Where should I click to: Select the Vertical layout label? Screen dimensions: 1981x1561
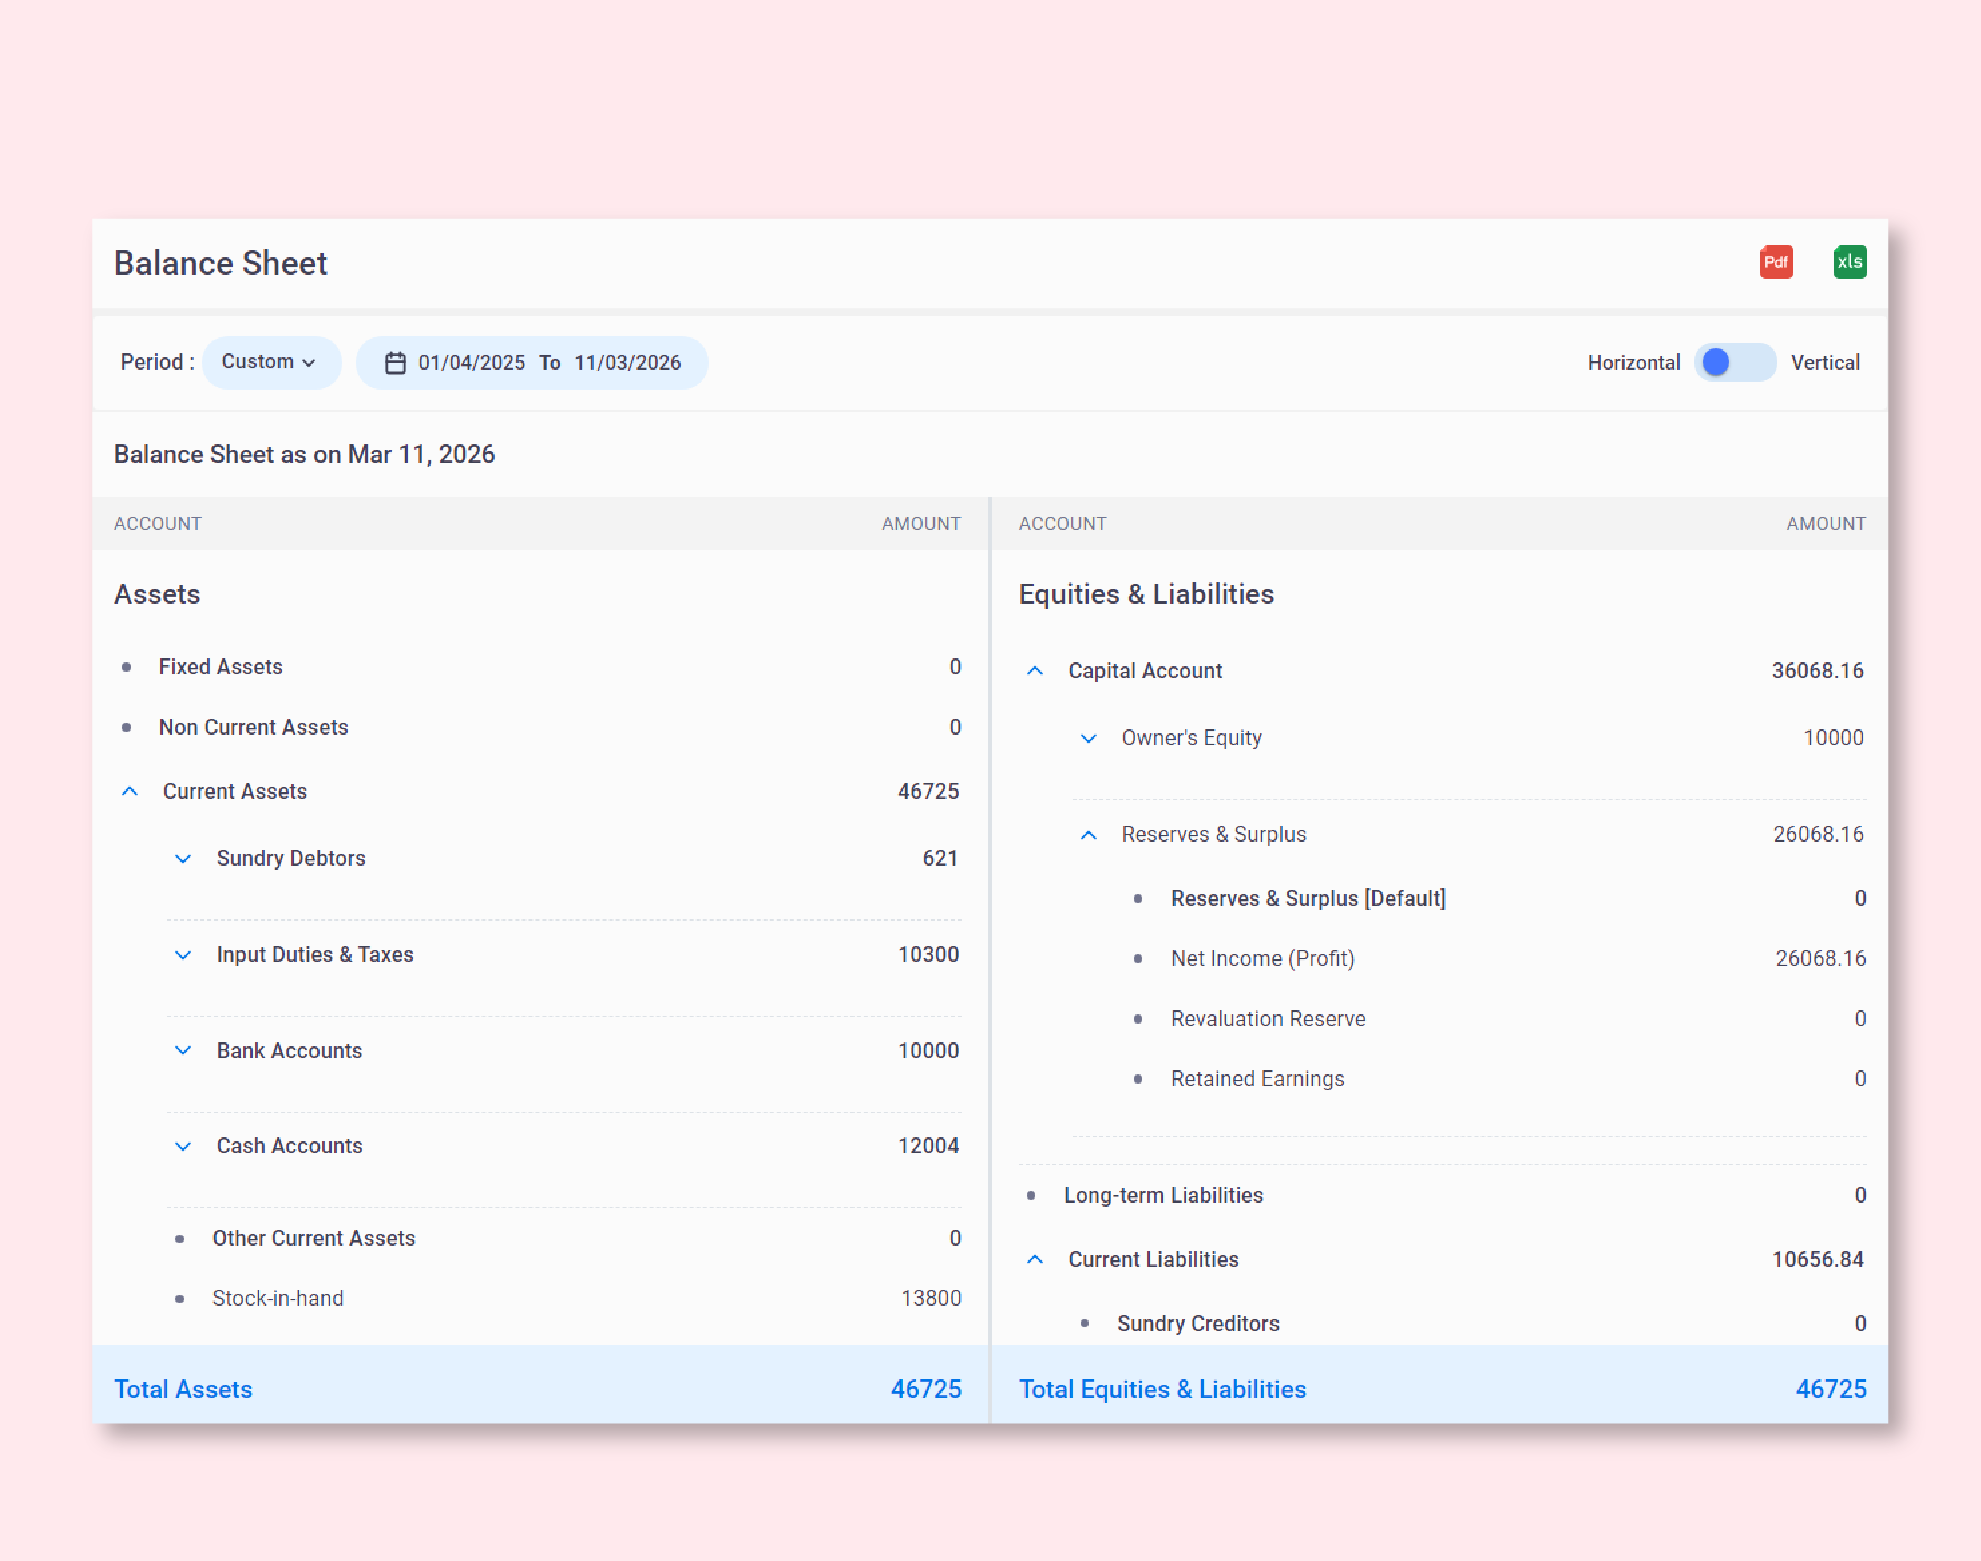1824,363
